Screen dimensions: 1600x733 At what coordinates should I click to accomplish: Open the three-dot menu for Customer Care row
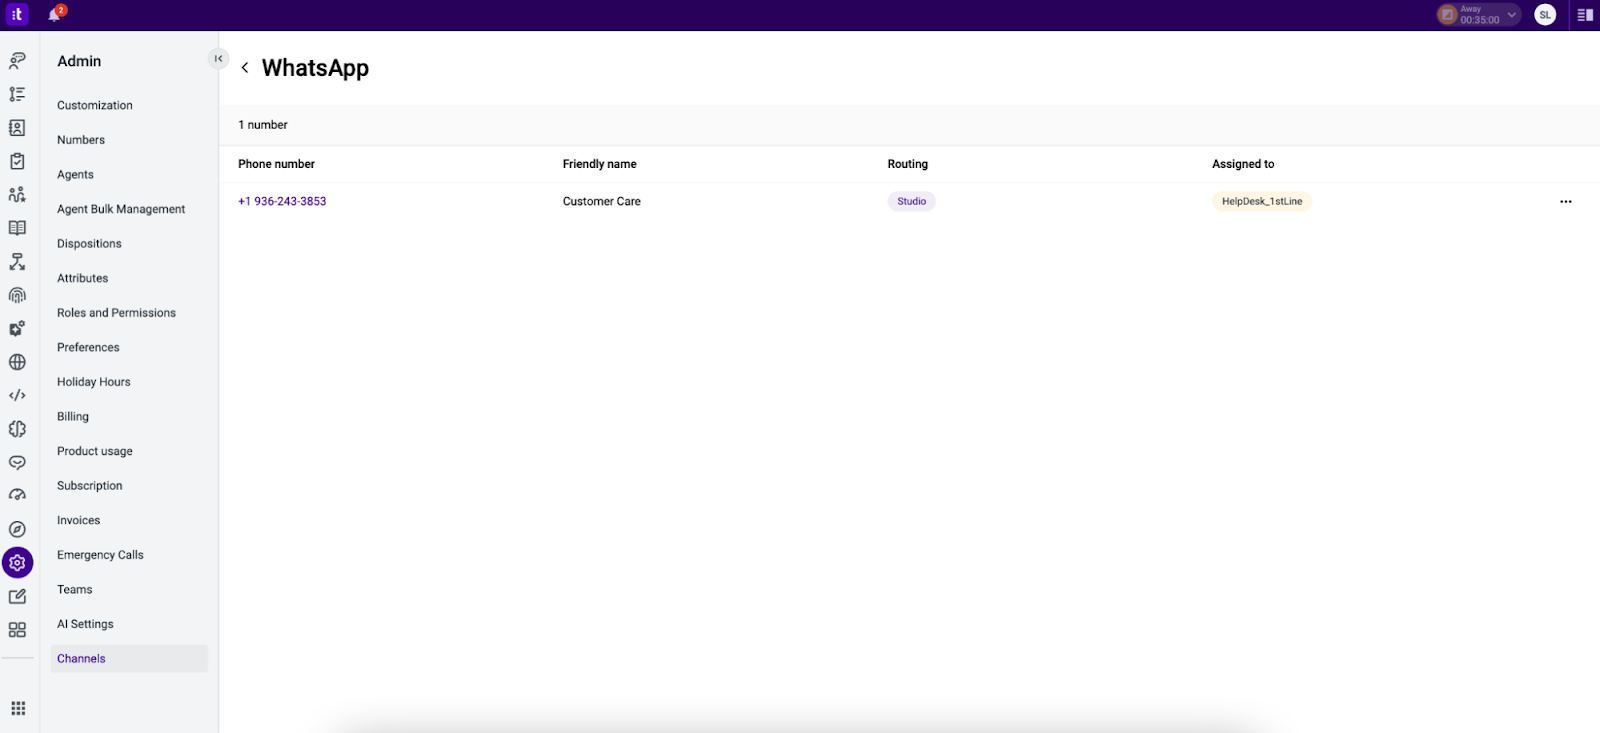(x=1566, y=202)
